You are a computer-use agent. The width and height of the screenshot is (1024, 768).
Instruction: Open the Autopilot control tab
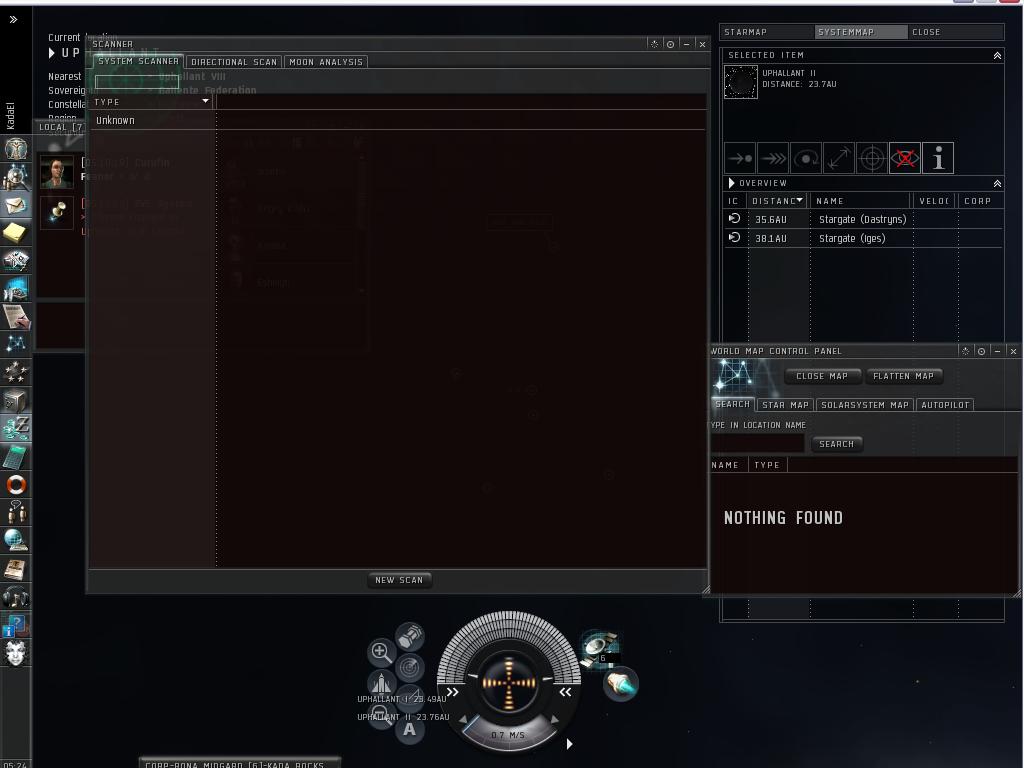coord(945,405)
